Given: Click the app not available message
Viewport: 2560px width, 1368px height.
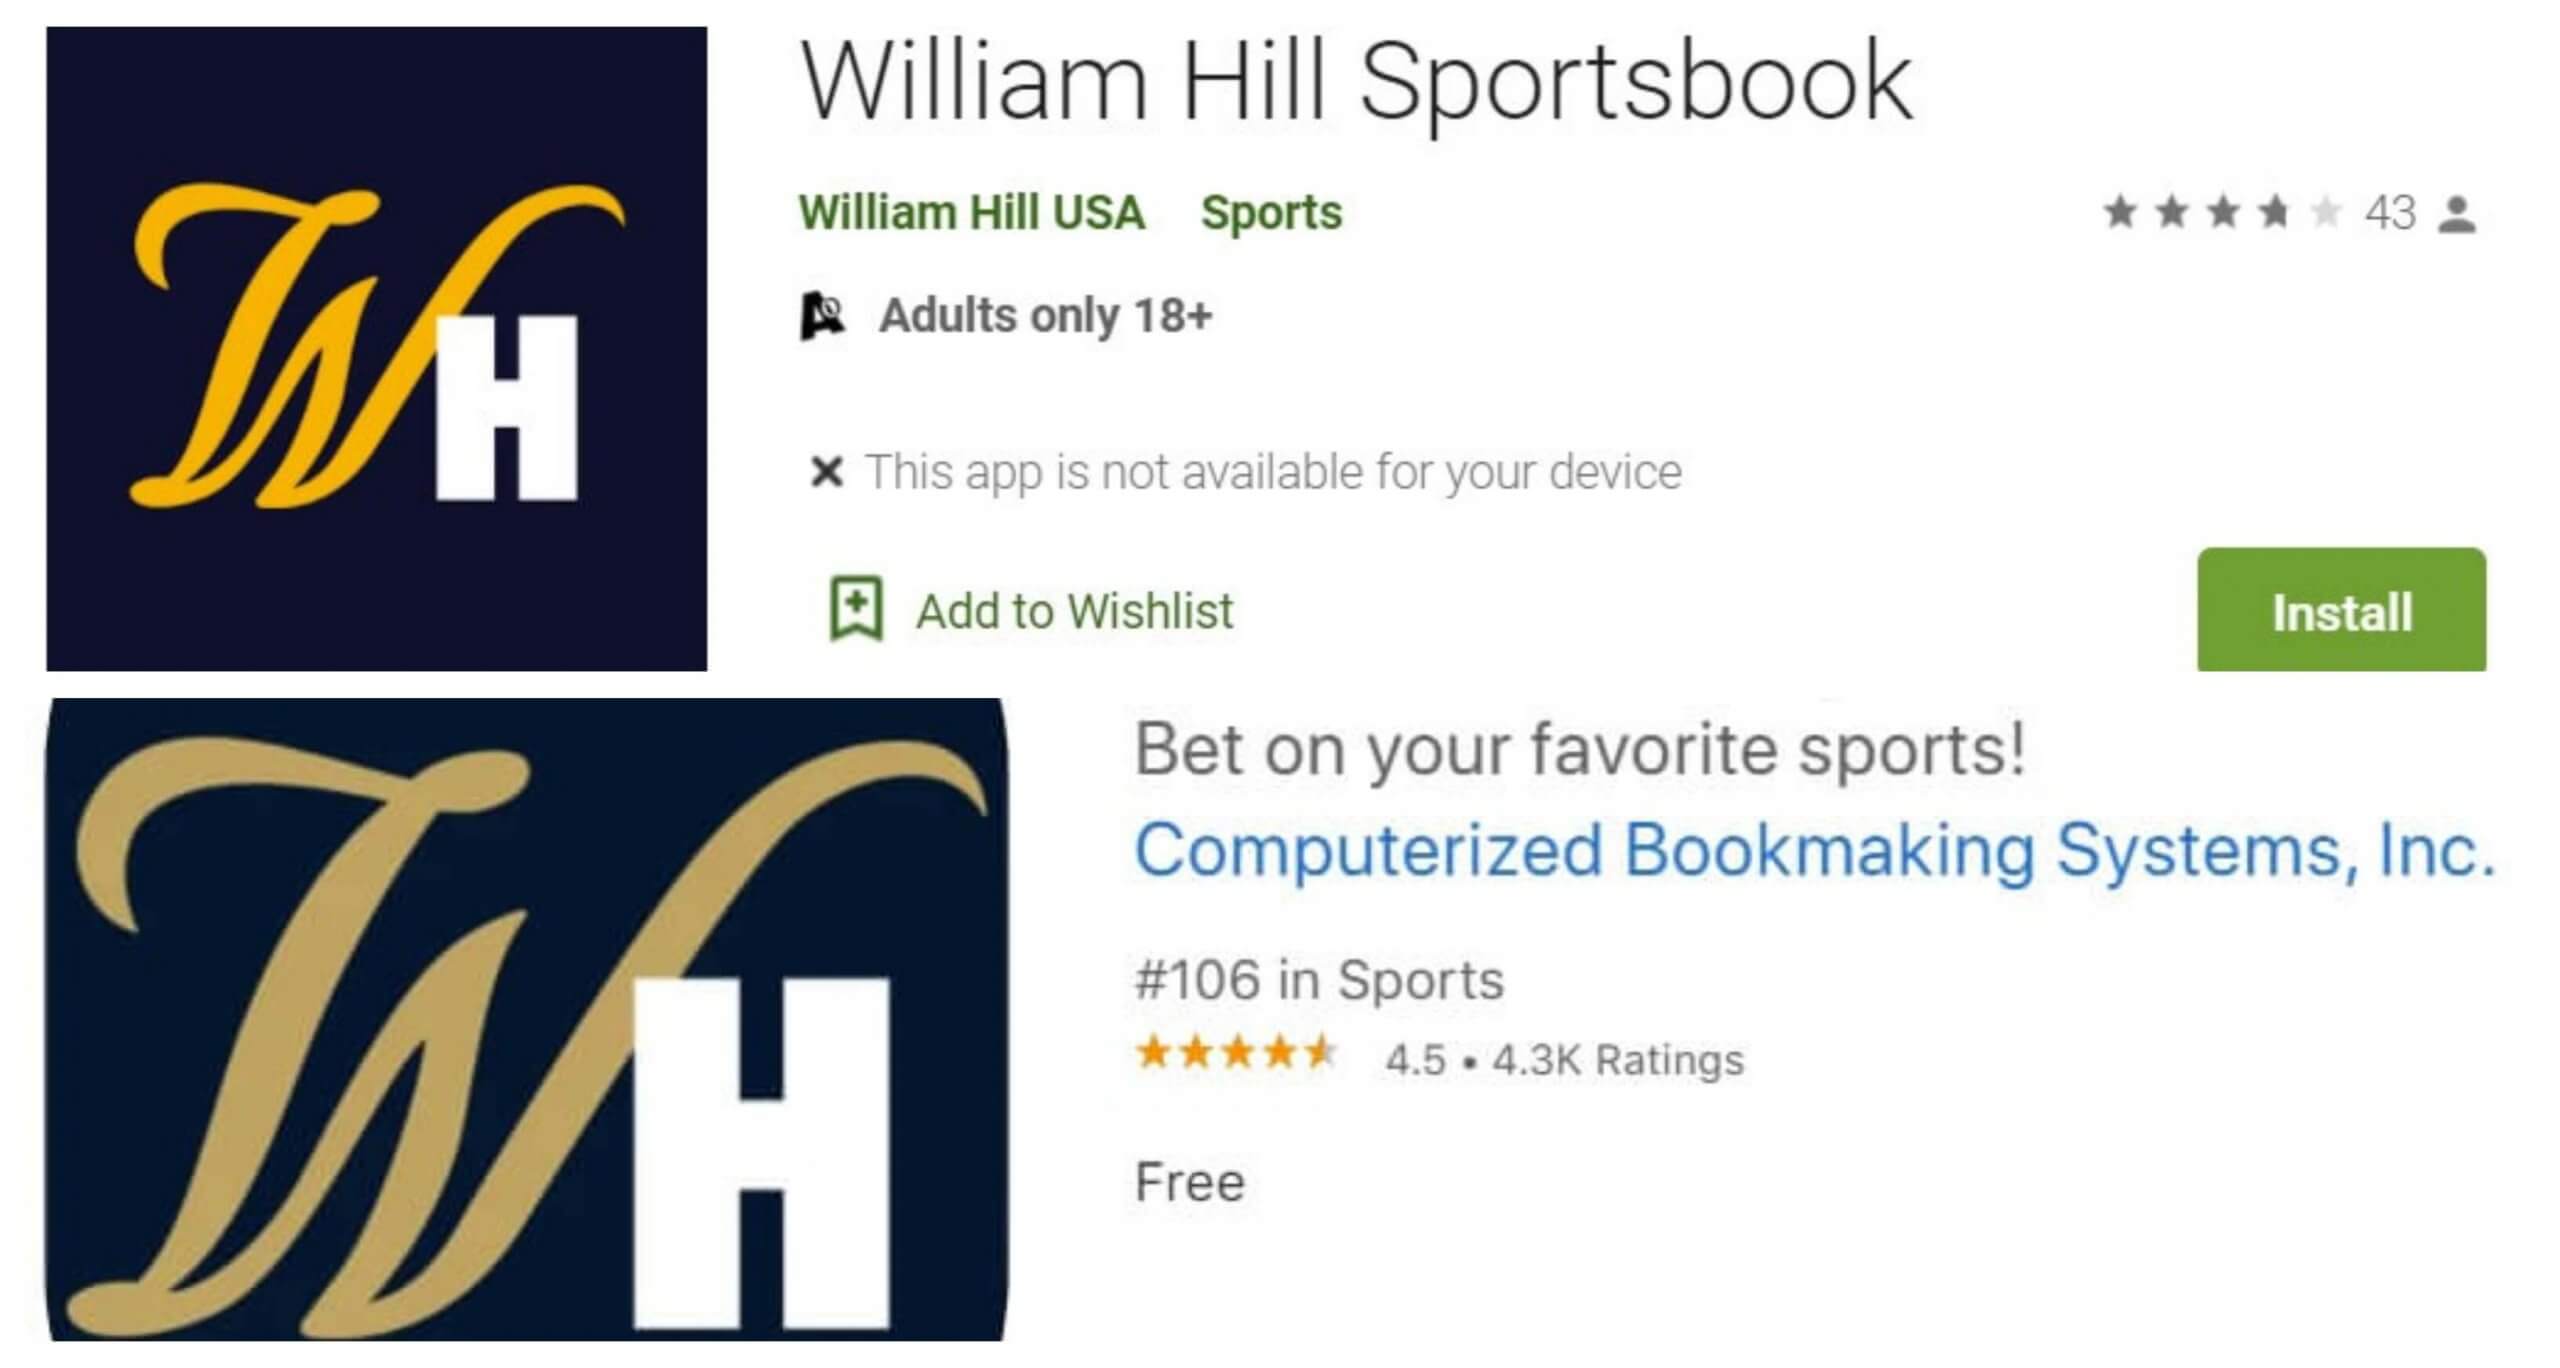Looking at the screenshot, I should tap(1273, 472).
